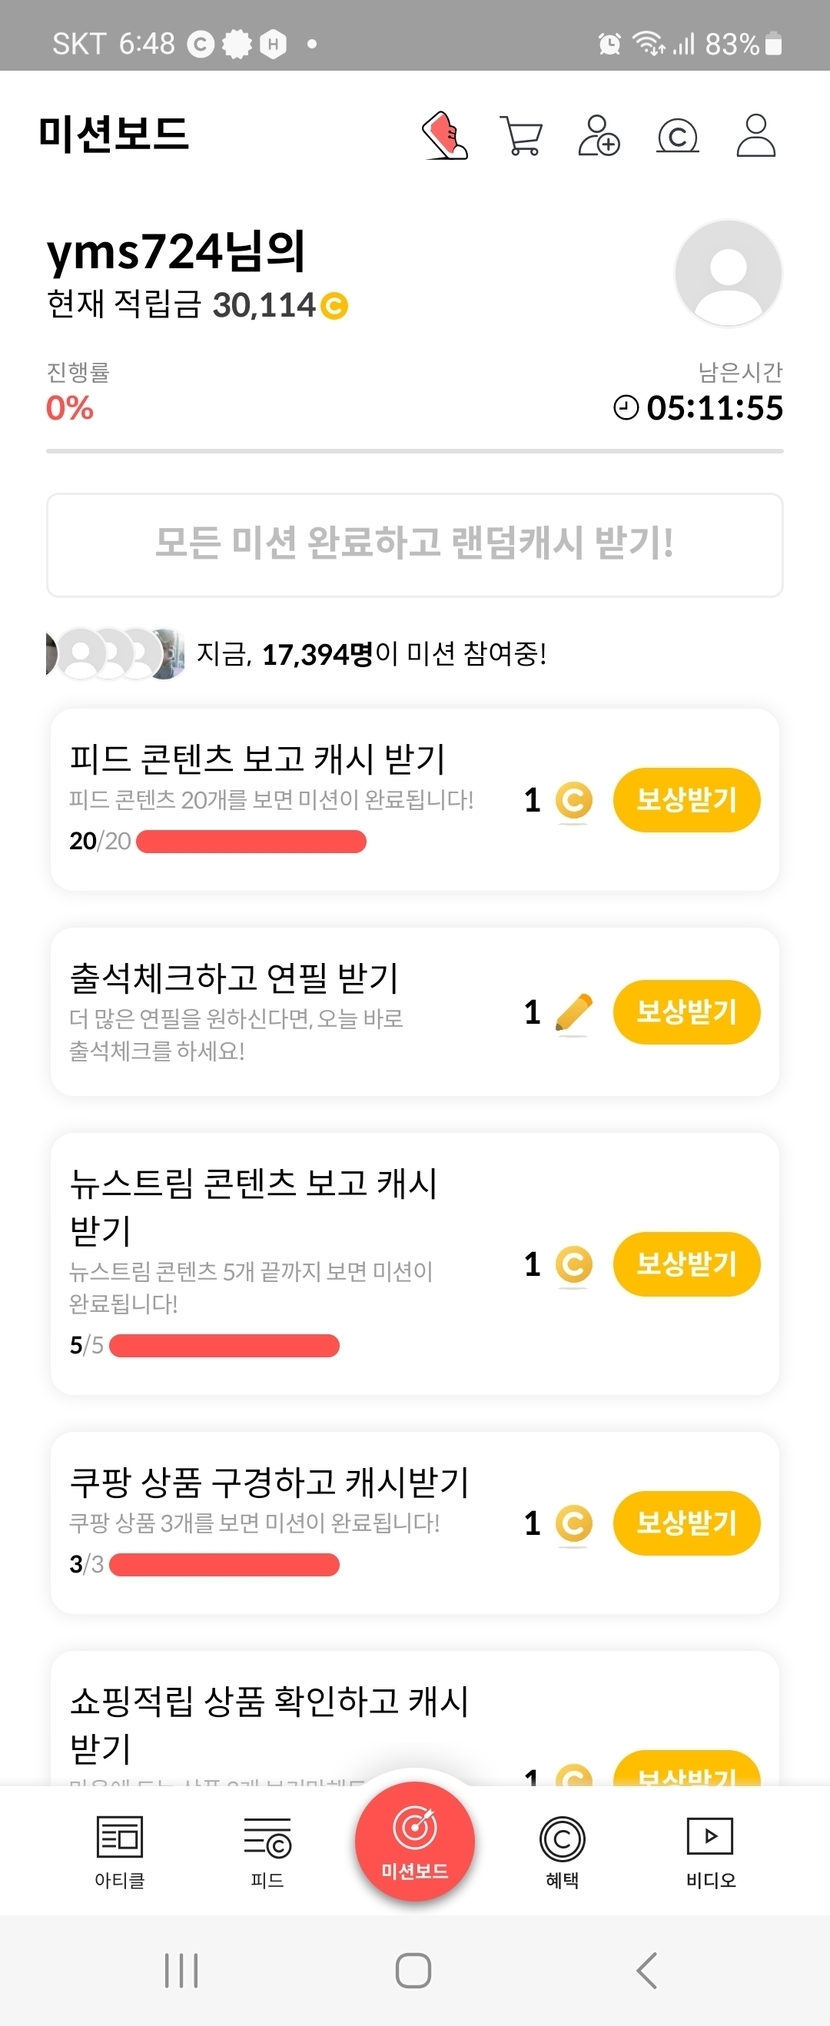The width and height of the screenshot is (830, 2026).
Task: Tap the red sneaker icon in header
Action: (x=445, y=135)
